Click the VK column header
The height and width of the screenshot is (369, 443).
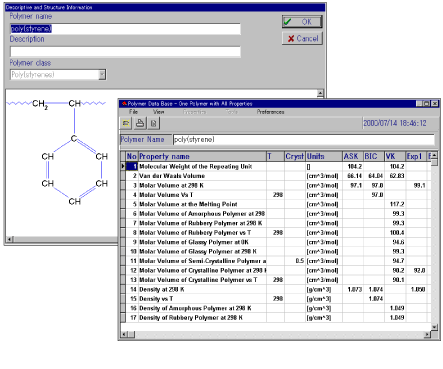(x=395, y=156)
